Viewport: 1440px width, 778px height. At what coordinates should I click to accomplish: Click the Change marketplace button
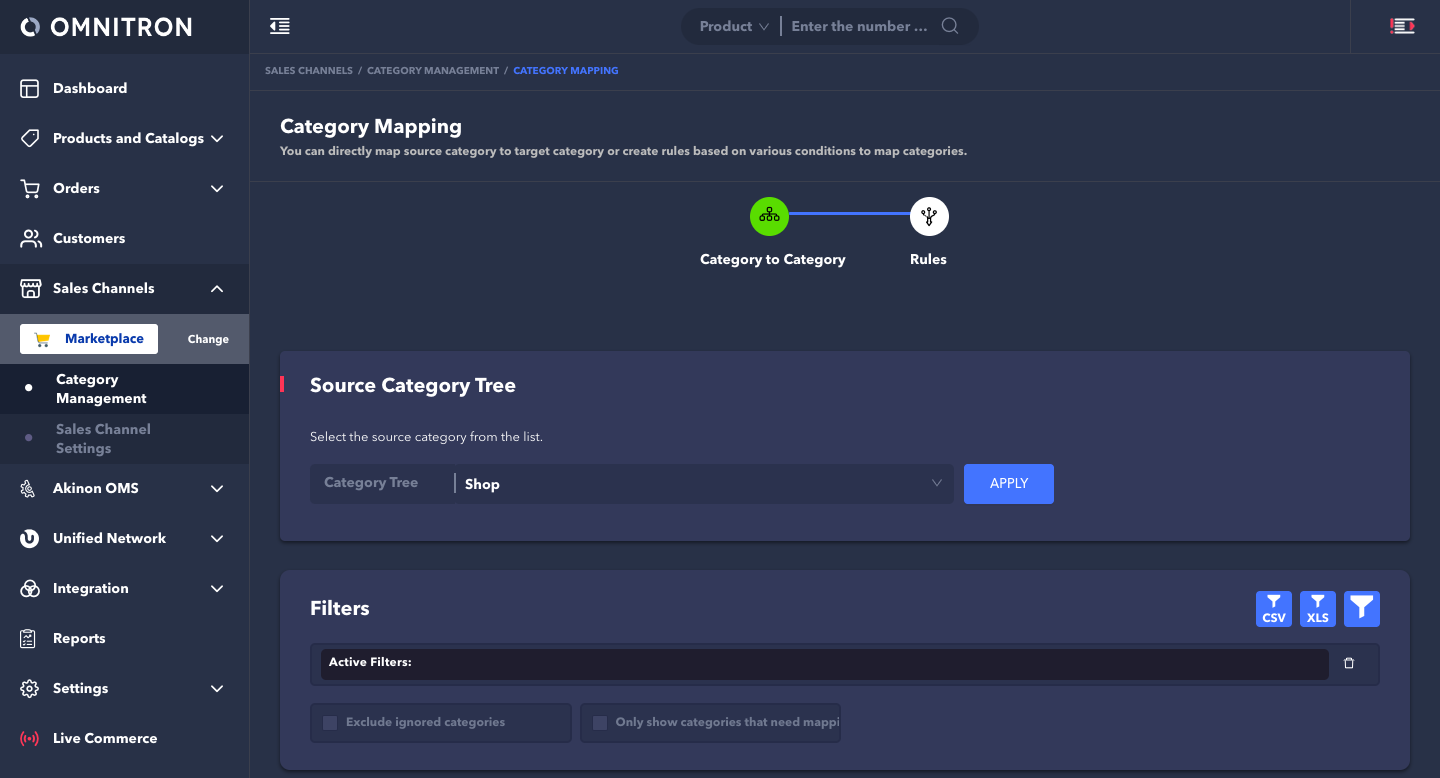tap(208, 339)
